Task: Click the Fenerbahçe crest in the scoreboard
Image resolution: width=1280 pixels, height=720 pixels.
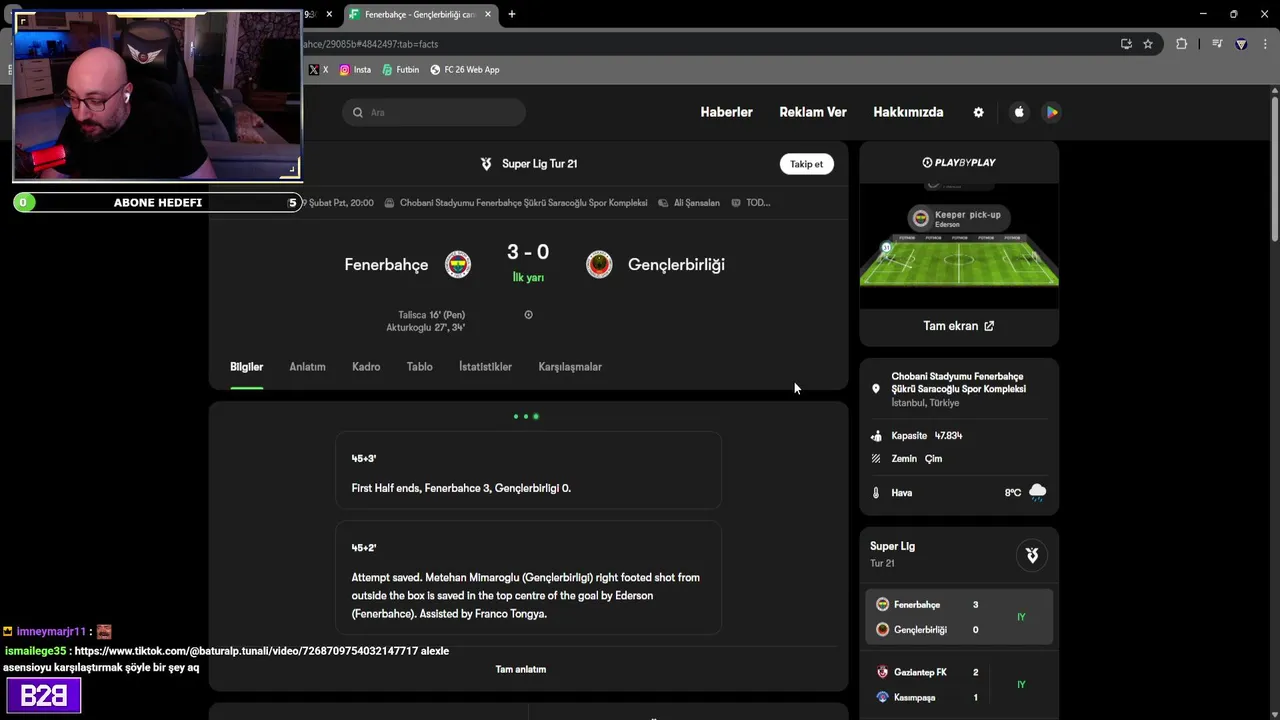Action: [x=458, y=264]
